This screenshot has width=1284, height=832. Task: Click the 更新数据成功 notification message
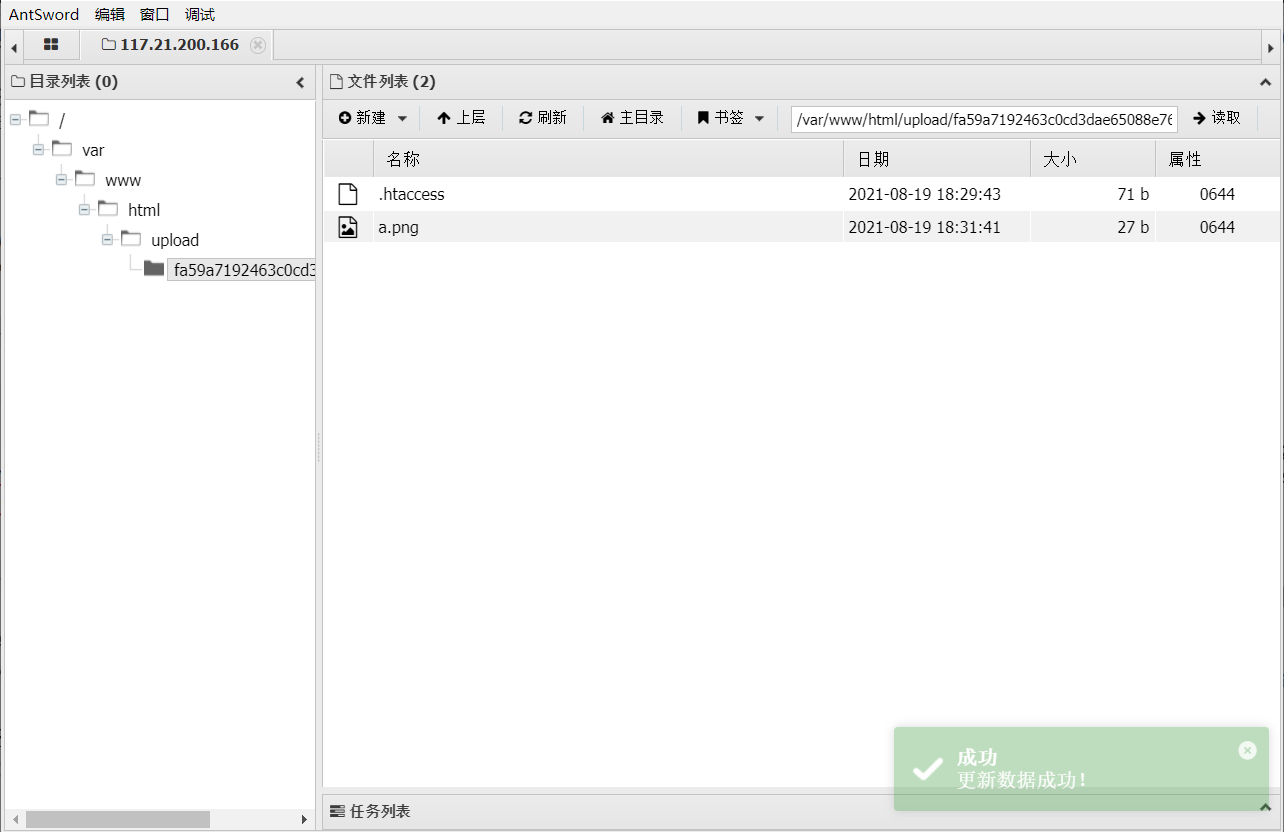1022,780
